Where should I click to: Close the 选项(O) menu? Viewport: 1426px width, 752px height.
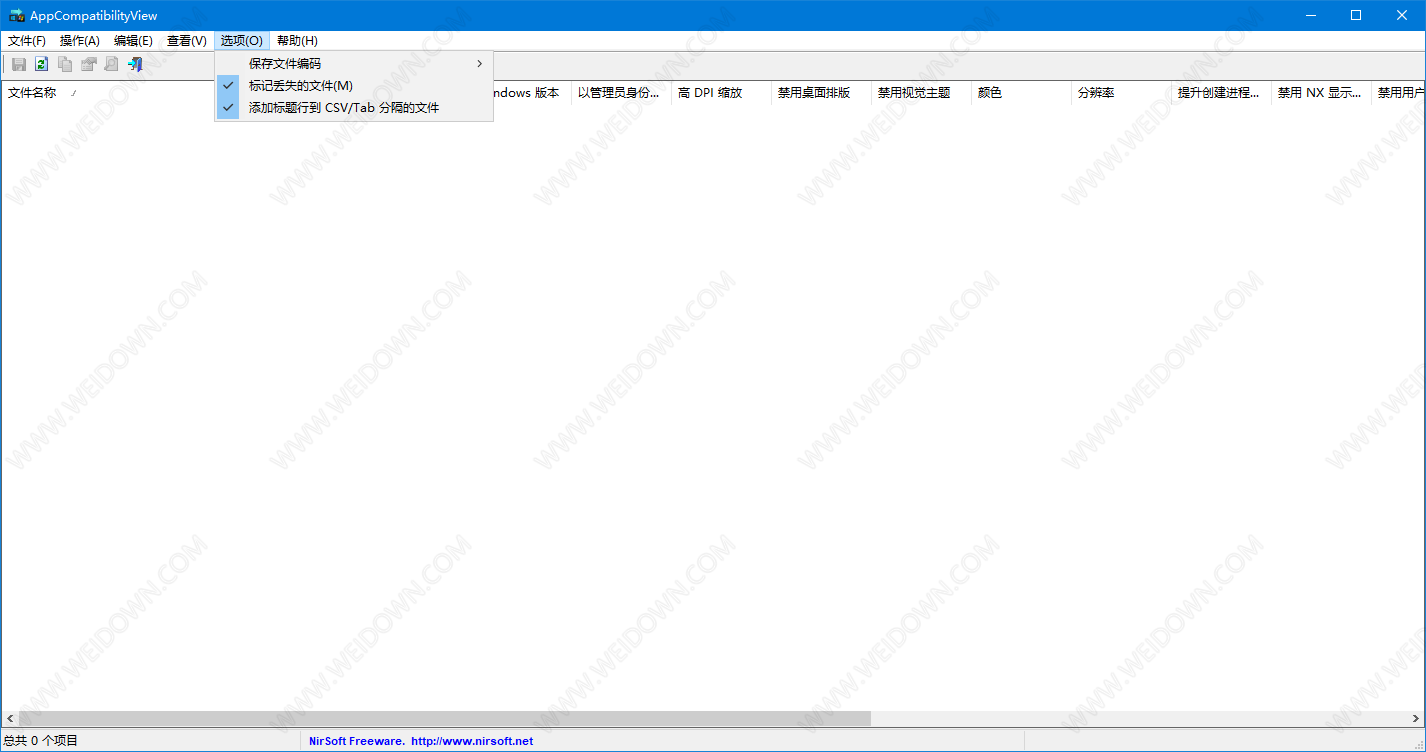click(x=242, y=41)
